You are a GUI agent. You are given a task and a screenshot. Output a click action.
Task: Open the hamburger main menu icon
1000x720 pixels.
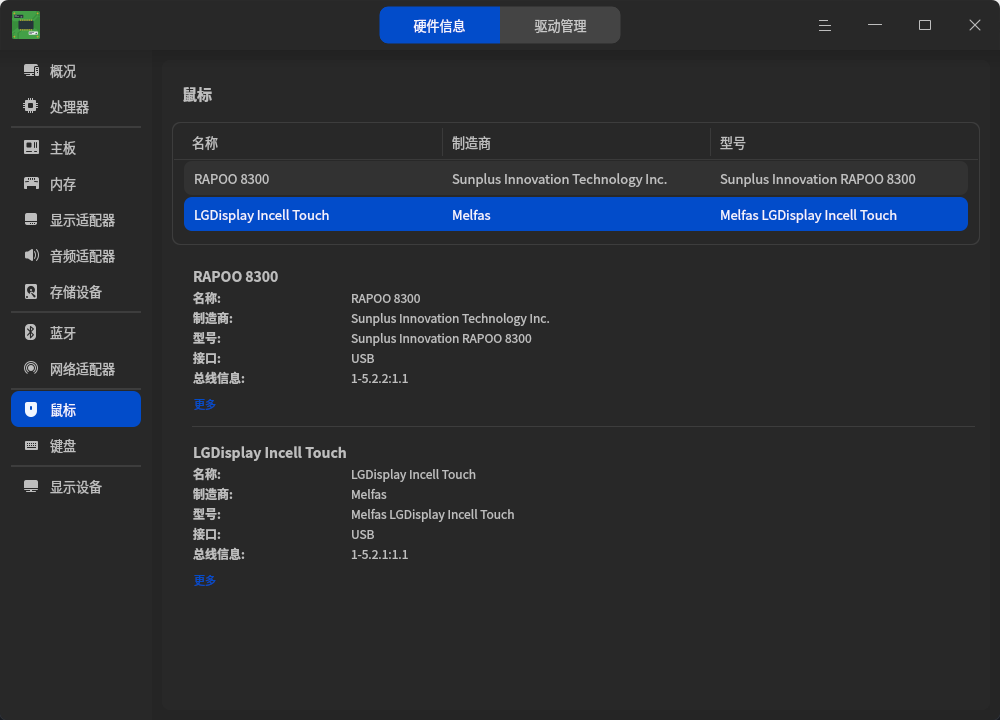click(825, 26)
